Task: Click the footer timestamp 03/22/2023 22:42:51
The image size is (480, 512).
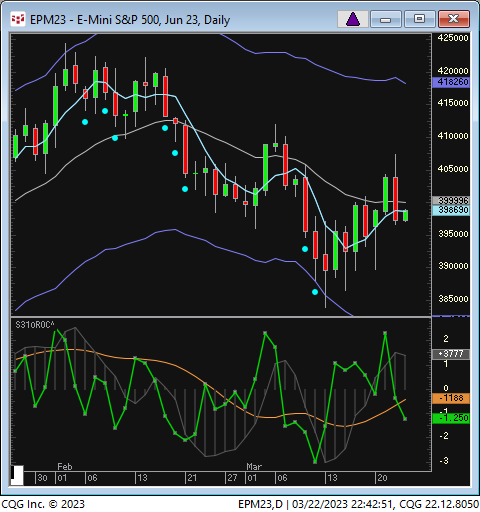Action: 343,504
